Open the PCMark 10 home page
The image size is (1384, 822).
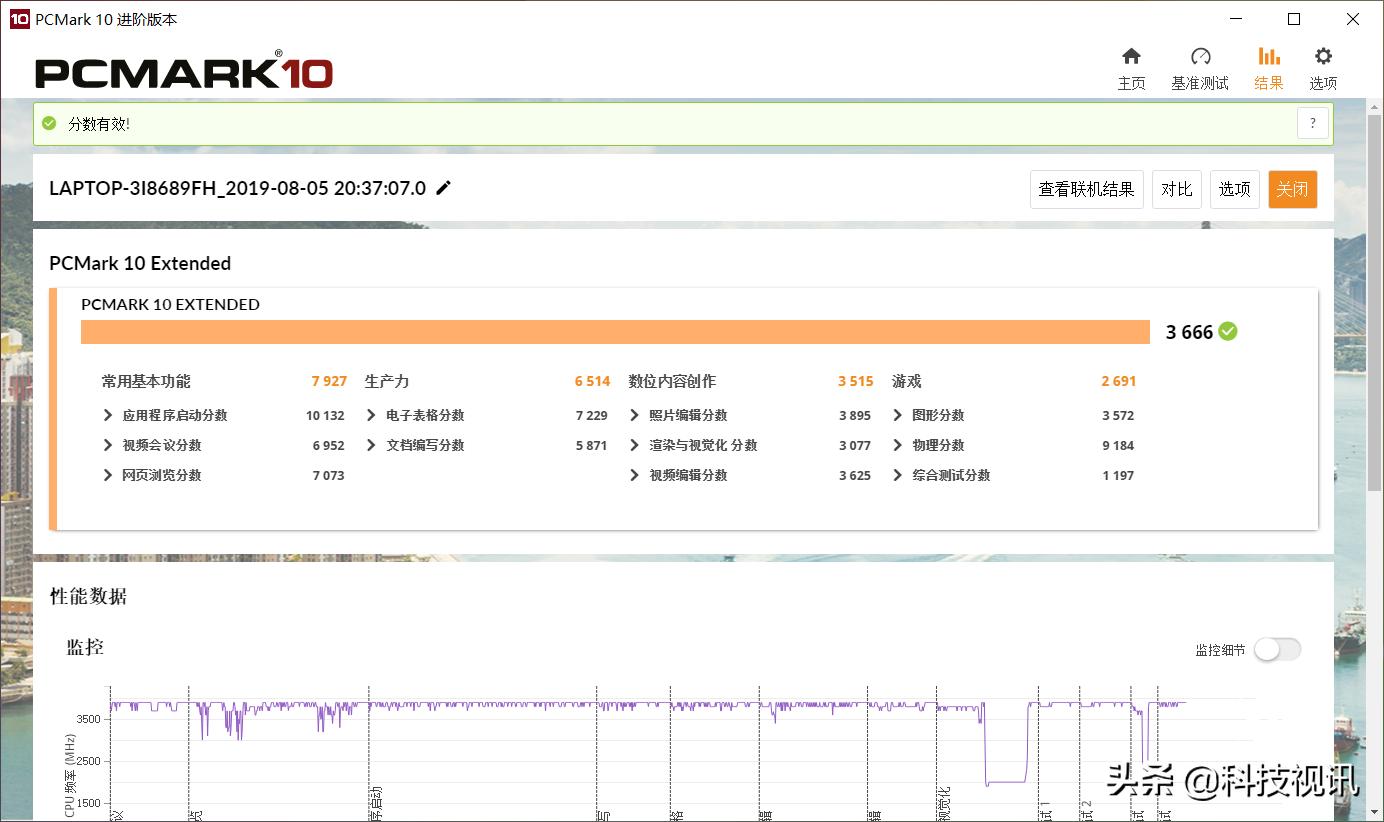coord(1131,66)
